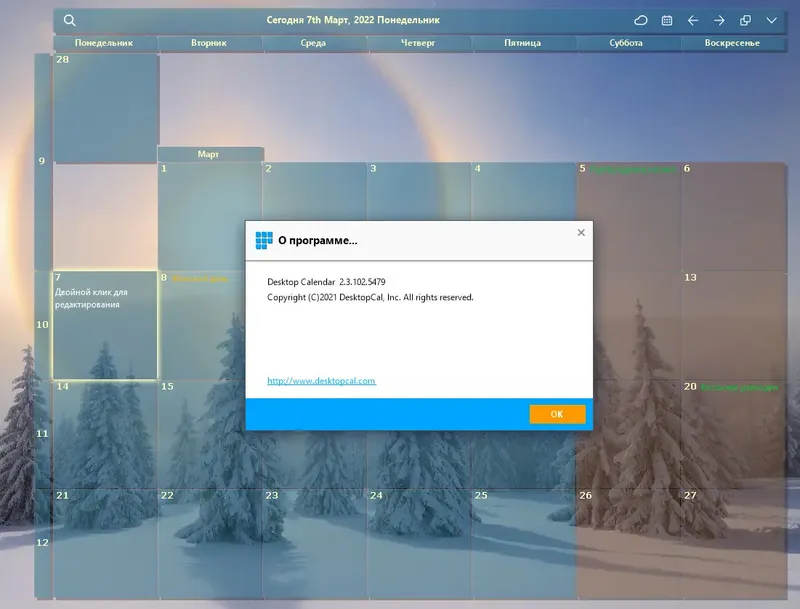Click the cloud sync icon
The height and width of the screenshot is (609, 800).
pos(640,20)
